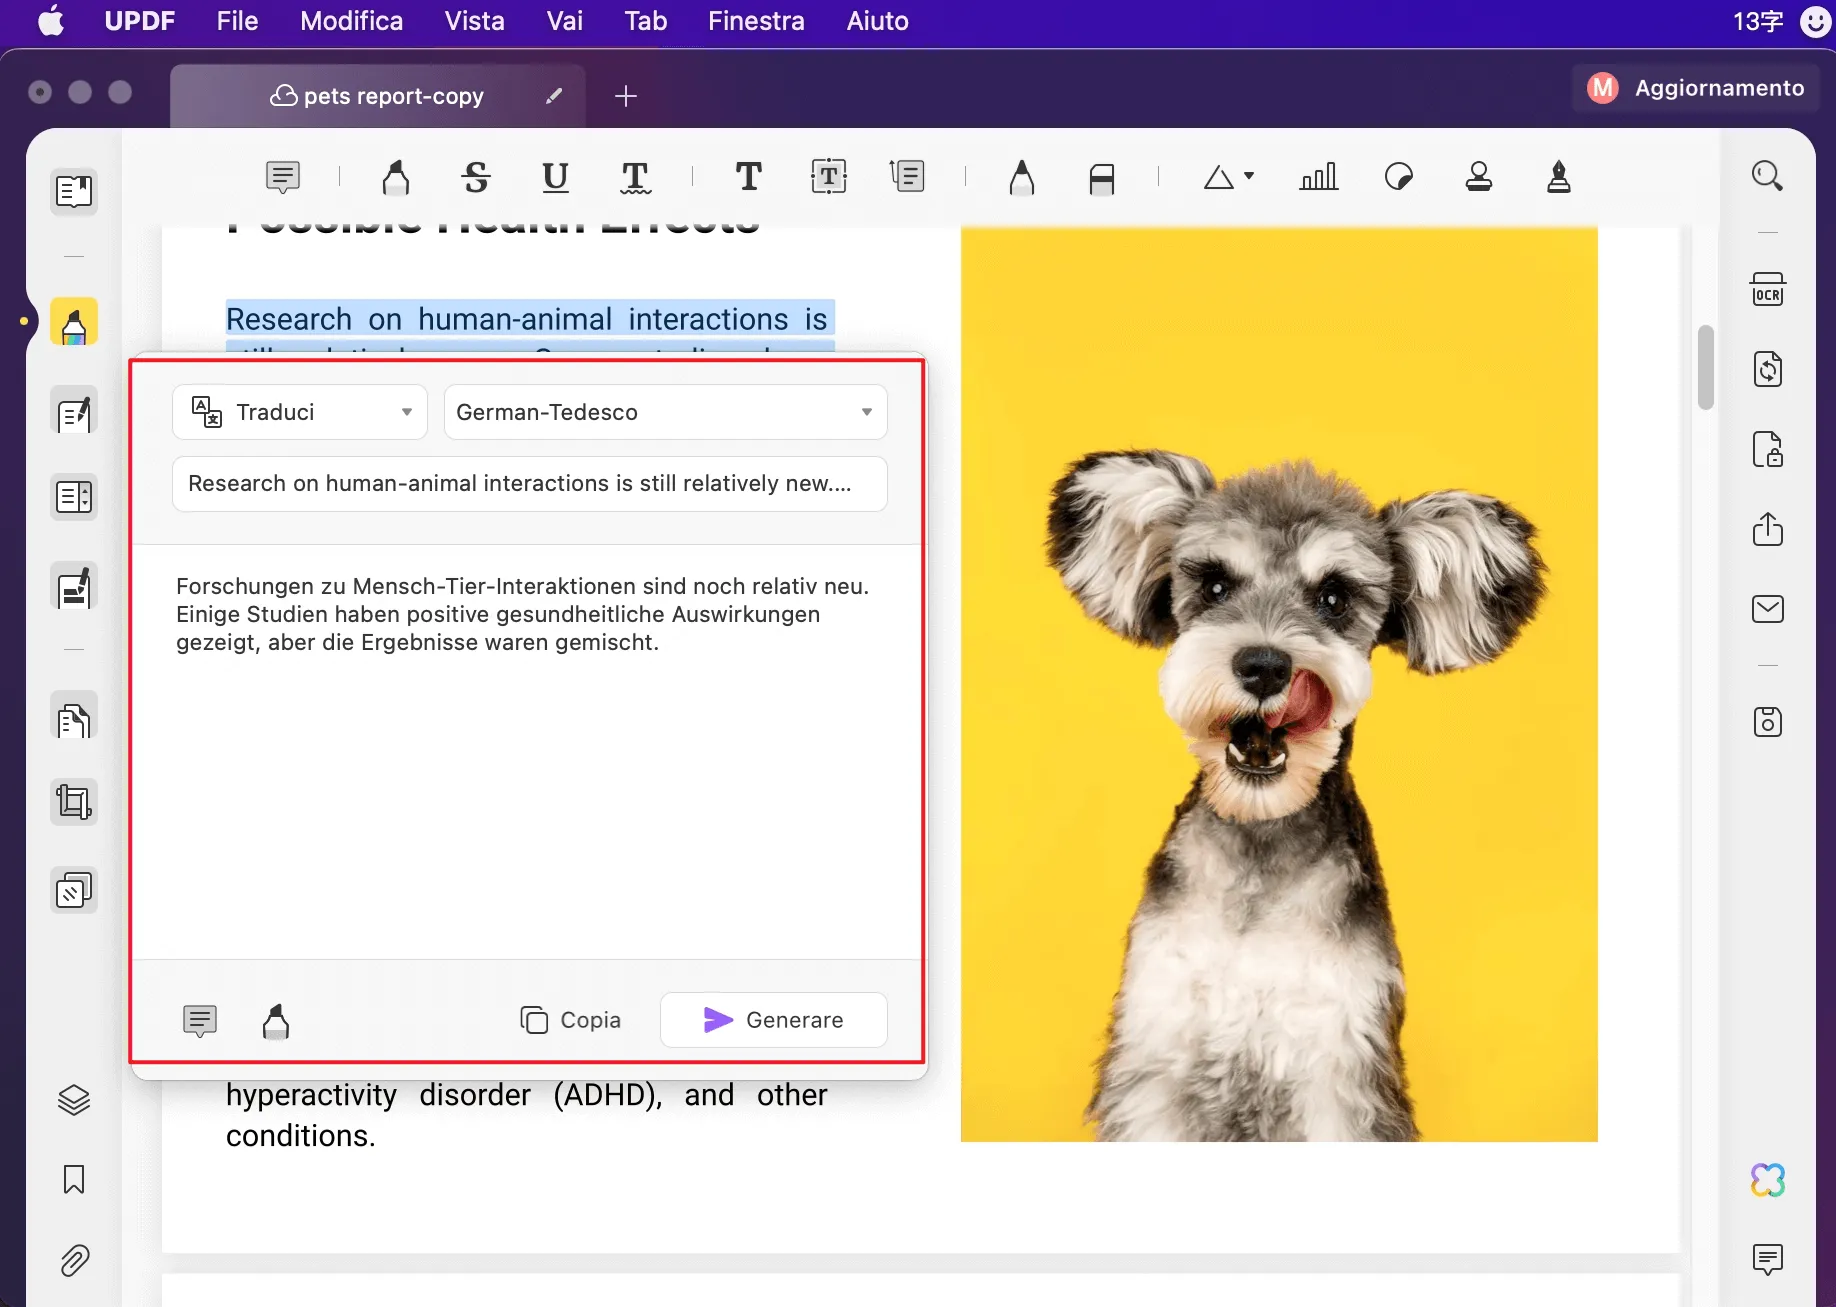
Task: Click the input method indicator in menu bar
Action: 1758,21
